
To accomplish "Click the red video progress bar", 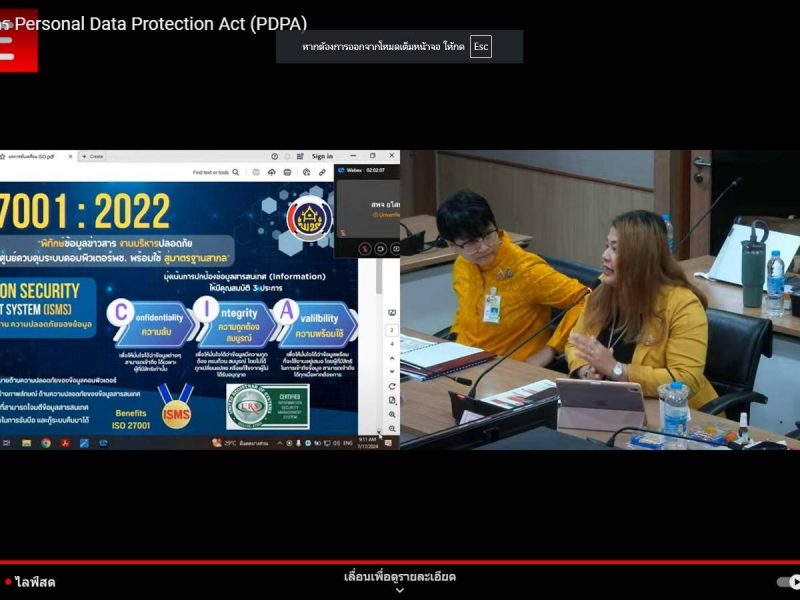I will pyautogui.click(x=400, y=562).
